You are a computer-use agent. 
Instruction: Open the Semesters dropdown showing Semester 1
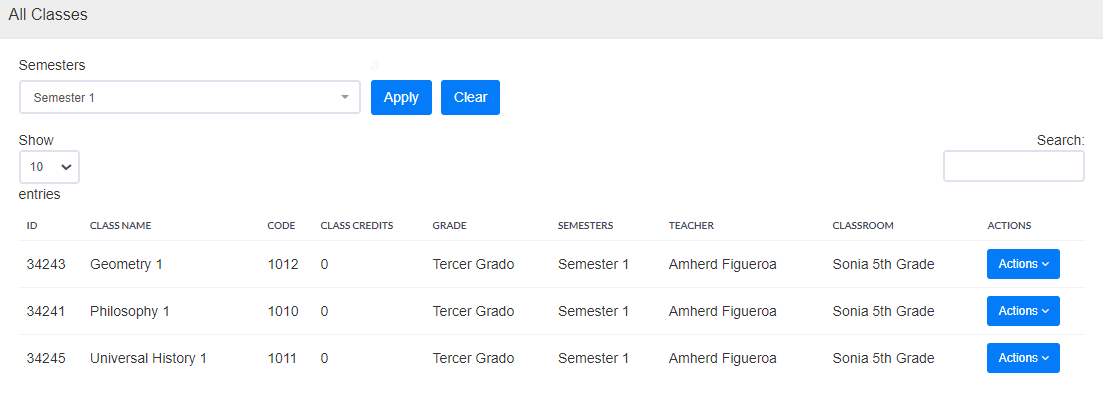tap(189, 98)
